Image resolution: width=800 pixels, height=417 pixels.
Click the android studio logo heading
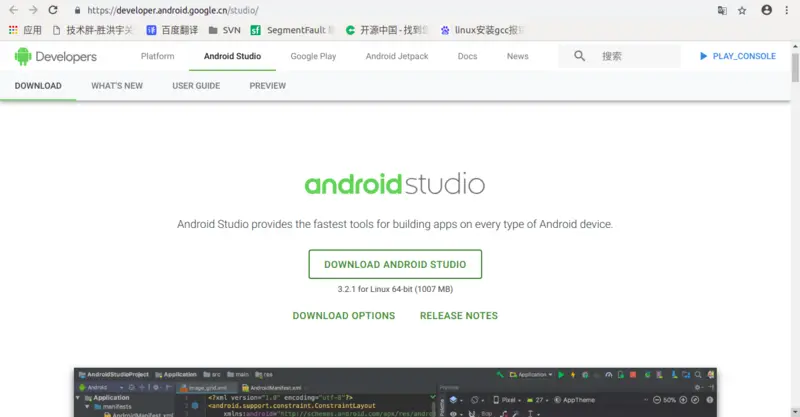[395, 184]
